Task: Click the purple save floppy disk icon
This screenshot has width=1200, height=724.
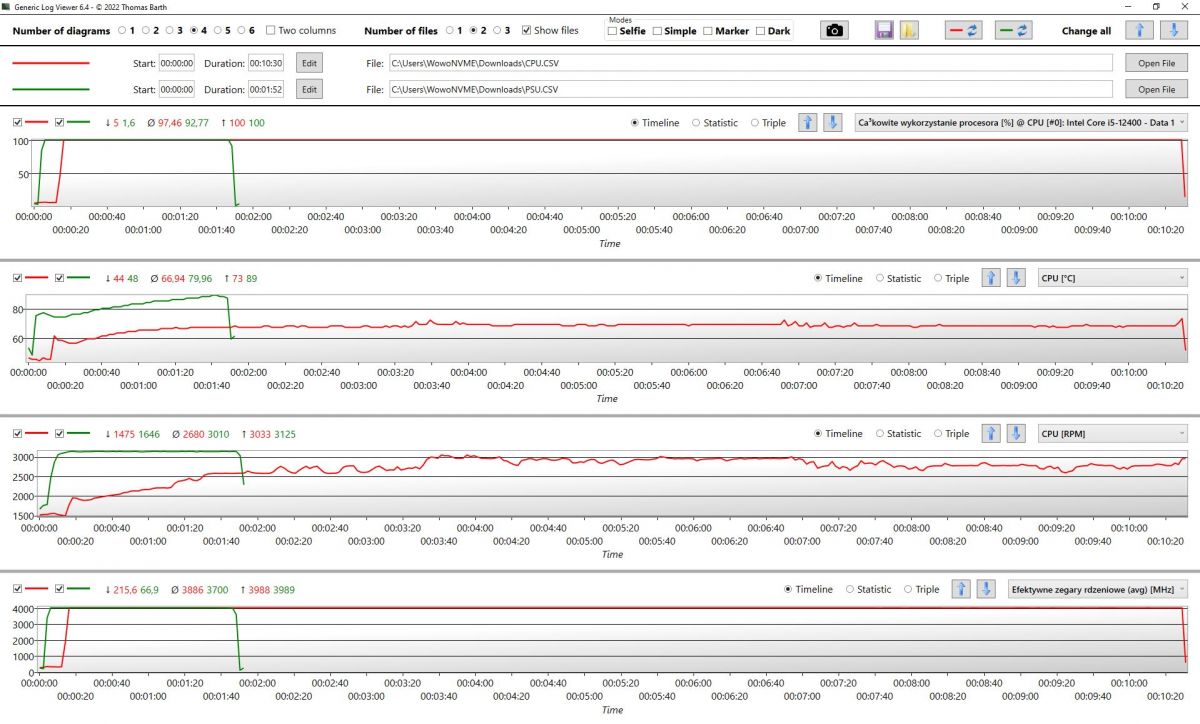Action: point(884,30)
